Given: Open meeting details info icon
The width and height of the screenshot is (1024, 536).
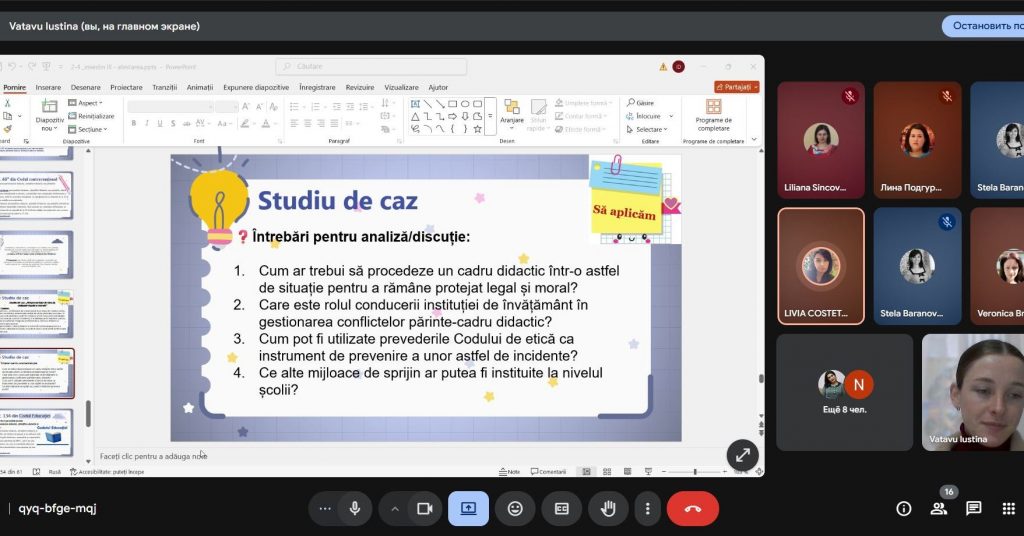Looking at the screenshot, I should pyautogui.click(x=904, y=508).
